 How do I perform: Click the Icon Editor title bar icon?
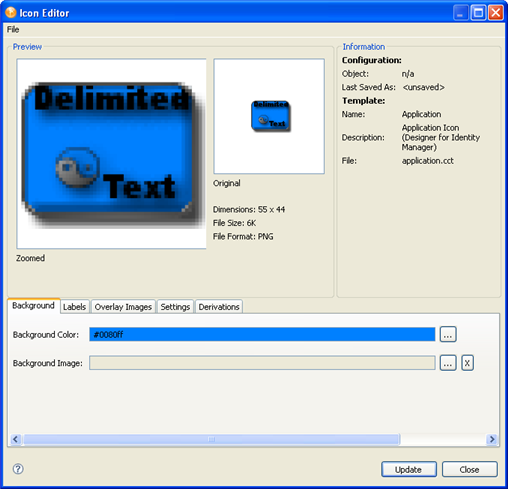point(11,13)
